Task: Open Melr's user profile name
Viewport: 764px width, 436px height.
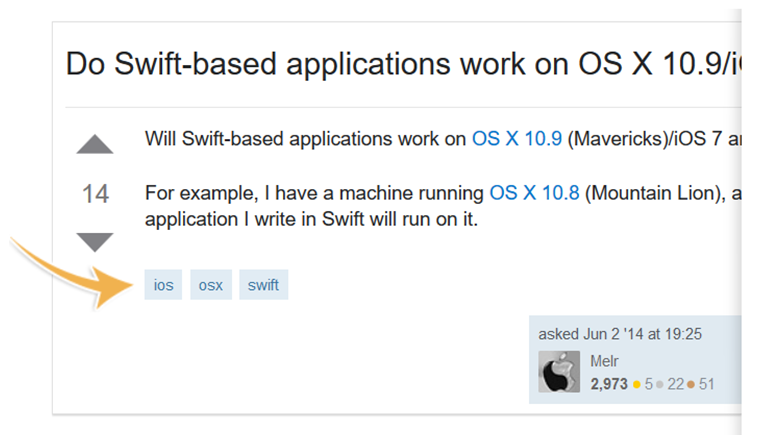Action: [606, 359]
